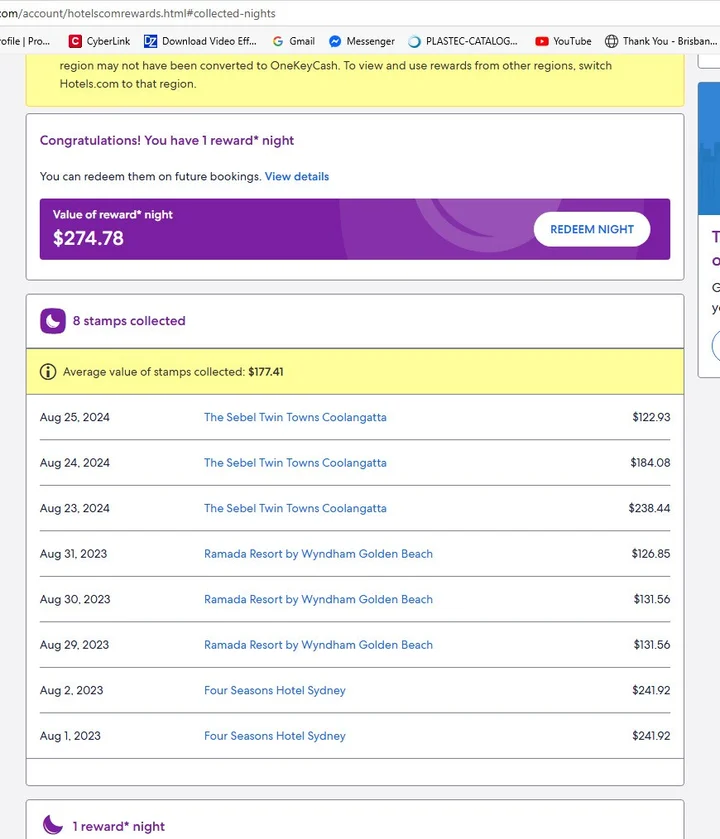Open The Sebel Twin Towns link for Aug 25, 2024
Image resolution: width=720 pixels, height=839 pixels.
[295, 417]
